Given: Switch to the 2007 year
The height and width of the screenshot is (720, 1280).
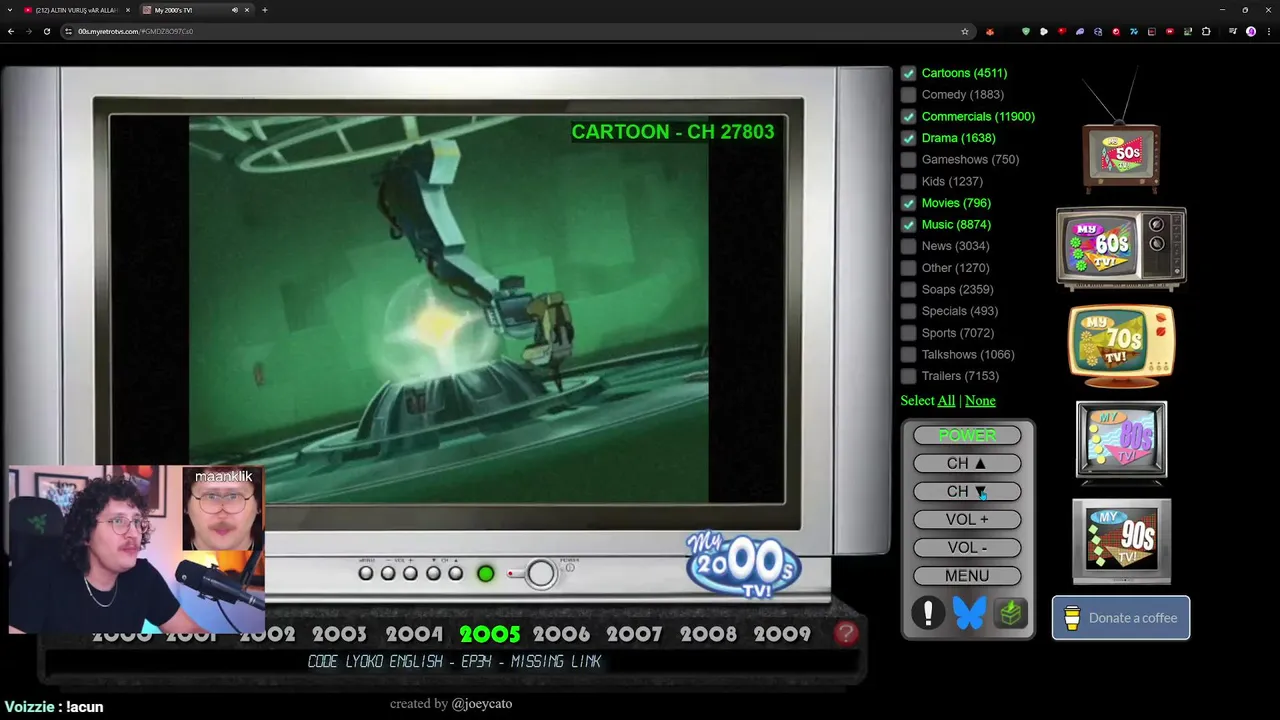Looking at the screenshot, I should (634, 634).
